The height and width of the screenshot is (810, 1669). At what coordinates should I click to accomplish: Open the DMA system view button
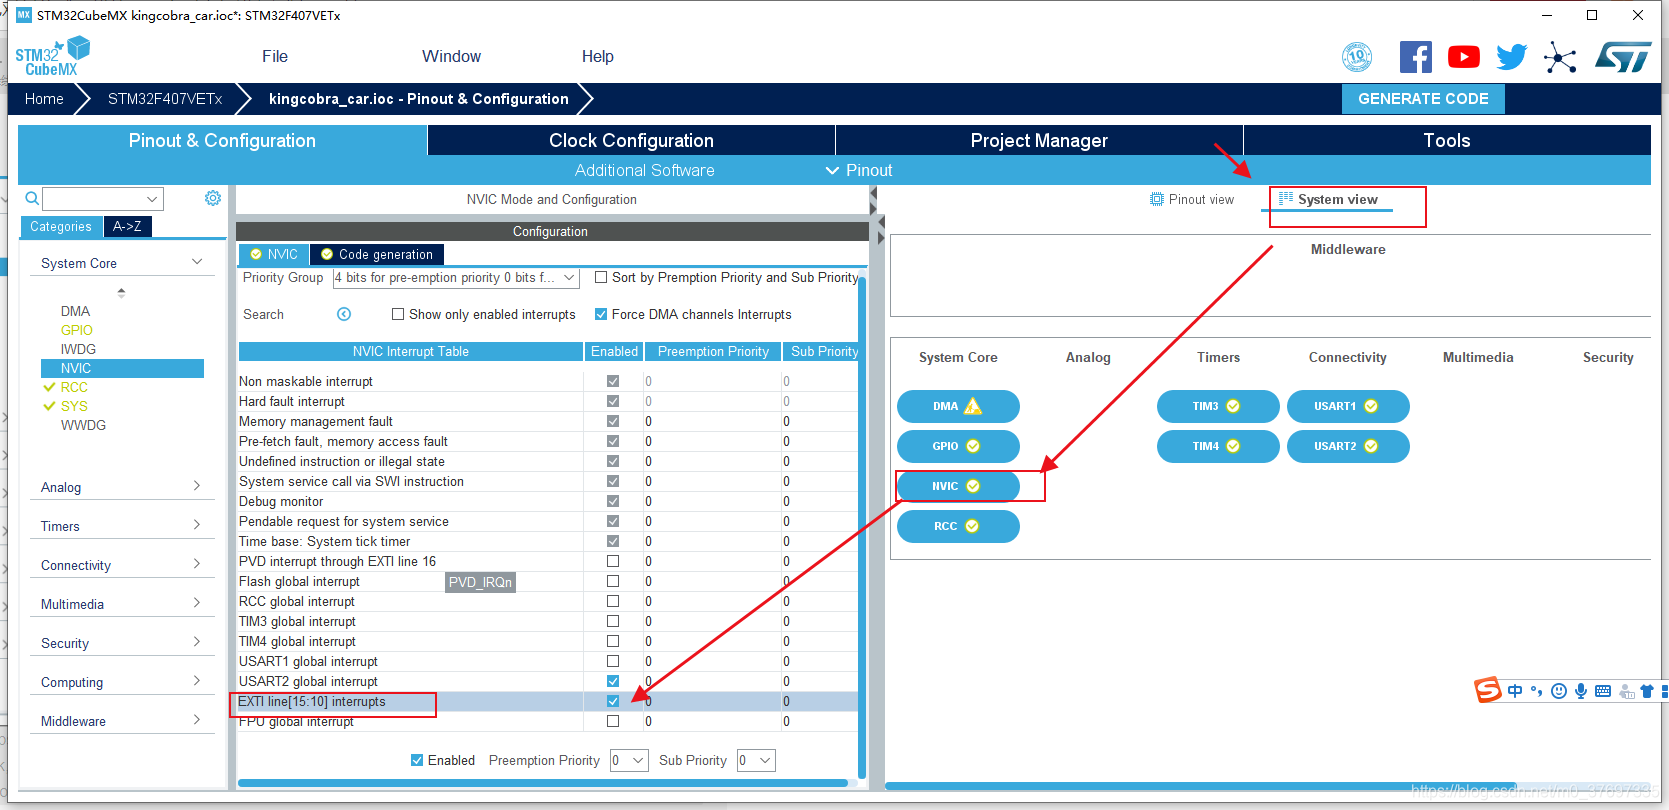point(958,406)
